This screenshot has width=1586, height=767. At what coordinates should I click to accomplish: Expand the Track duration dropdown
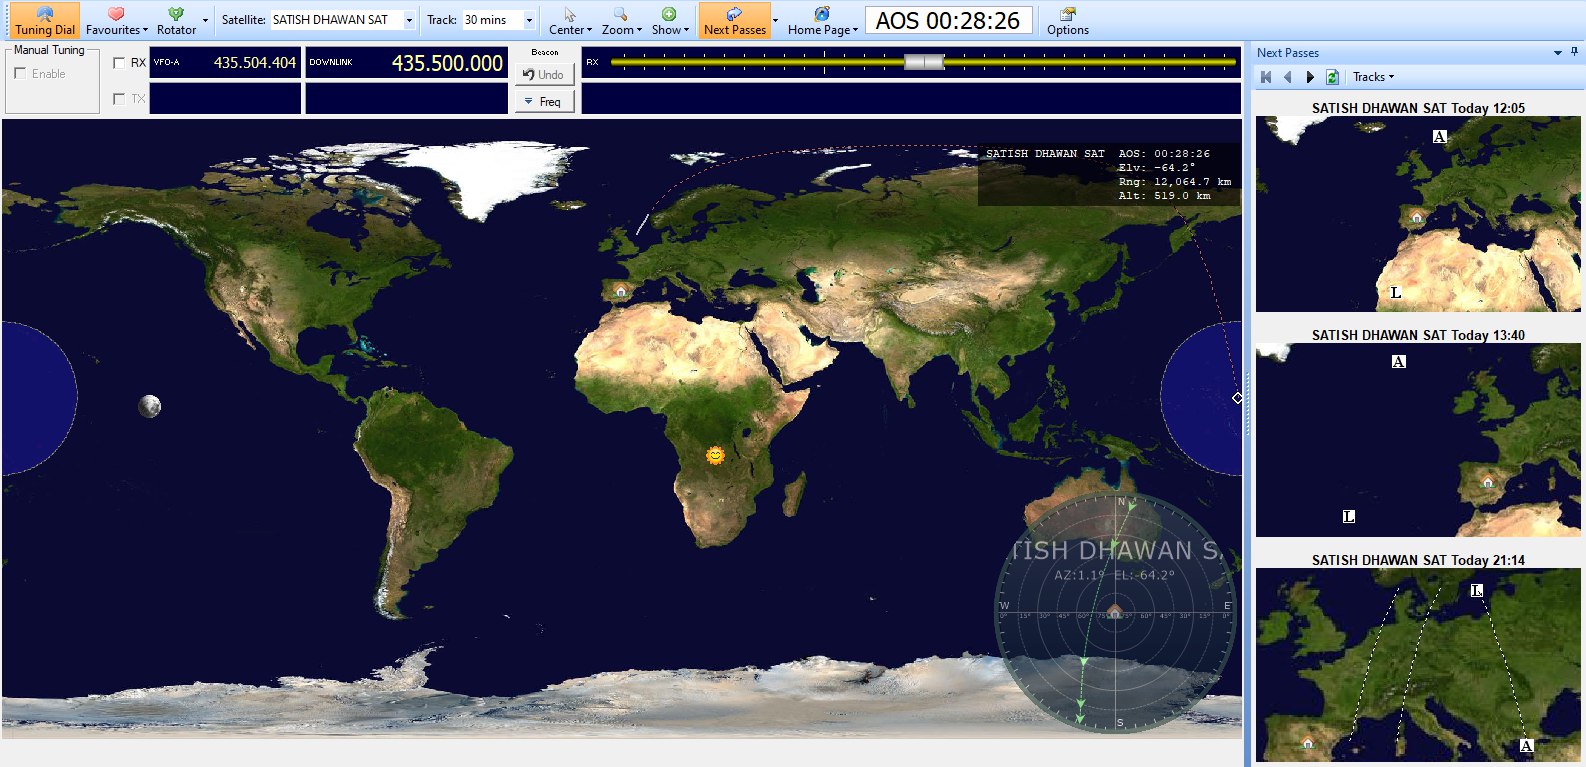pyautogui.click(x=529, y=20)
